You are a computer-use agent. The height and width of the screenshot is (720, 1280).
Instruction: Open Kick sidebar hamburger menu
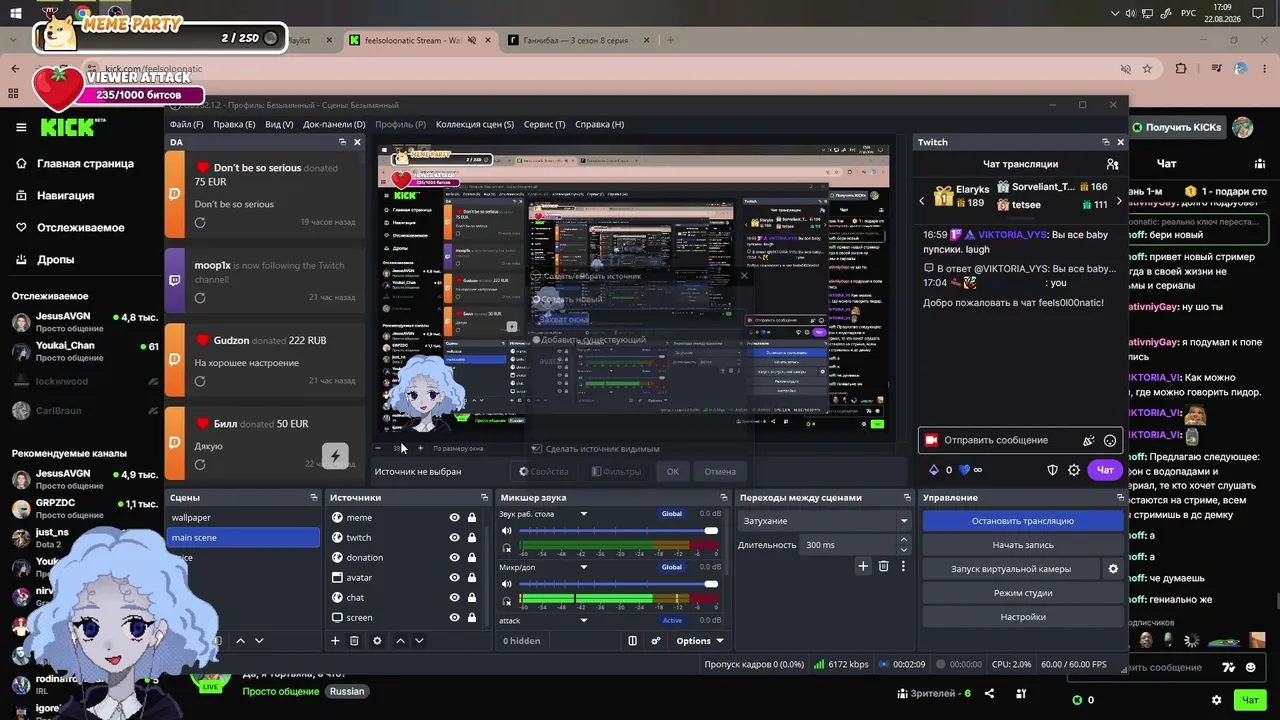[x=21, y=127]
